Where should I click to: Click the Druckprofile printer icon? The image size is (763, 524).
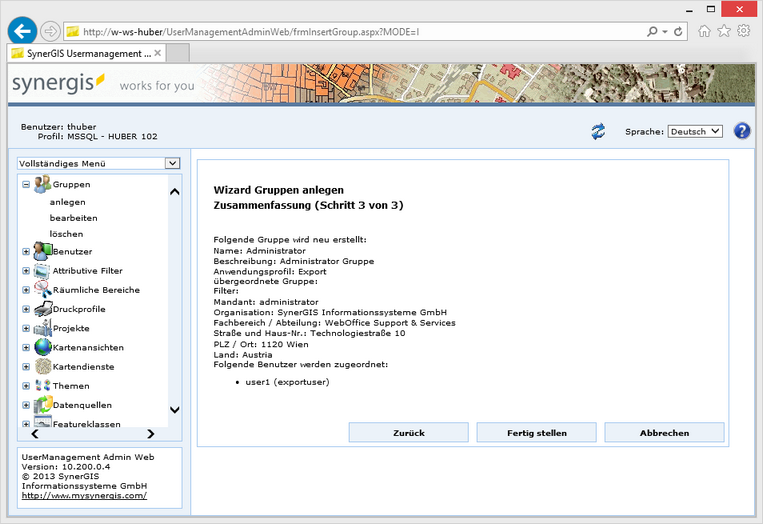coord(42,309)
